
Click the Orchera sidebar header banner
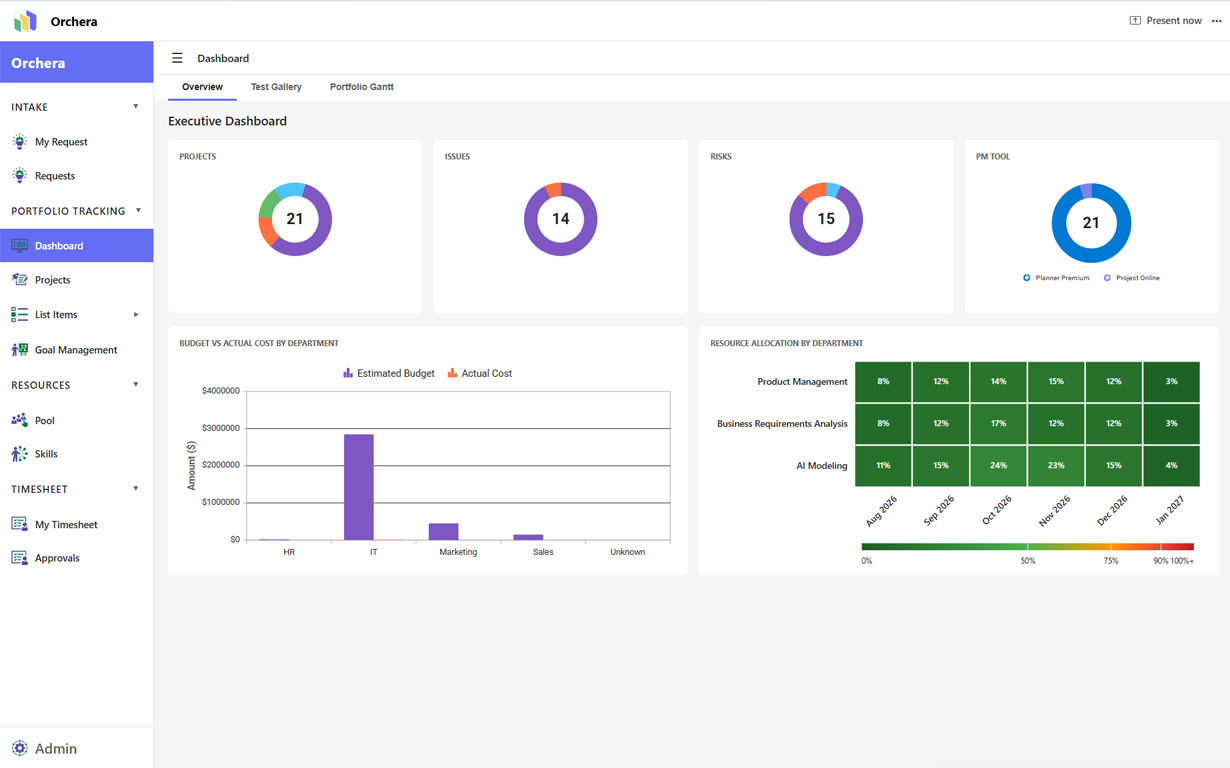[77, 62]
